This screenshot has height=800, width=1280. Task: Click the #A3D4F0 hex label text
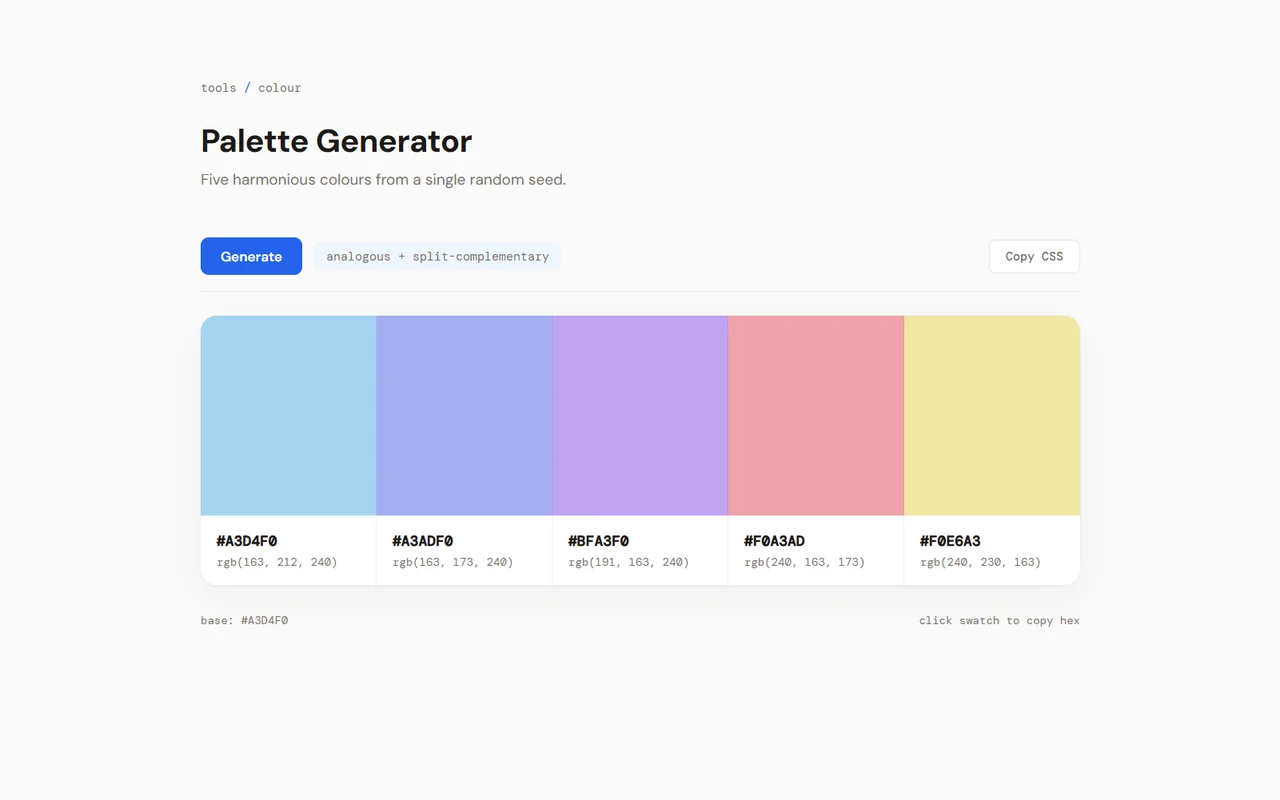coord(247,541)
